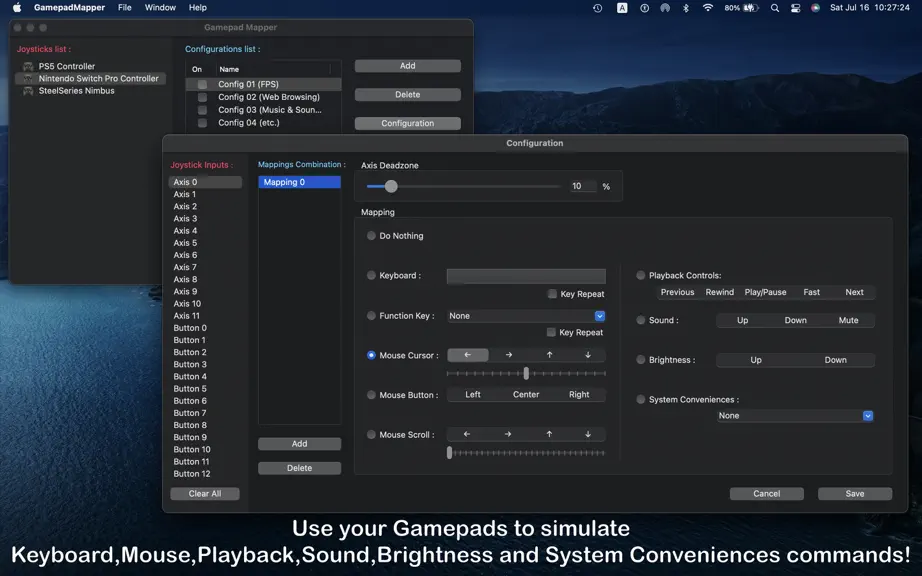Choose Mouse Scroll down arrow

(587, 434)
